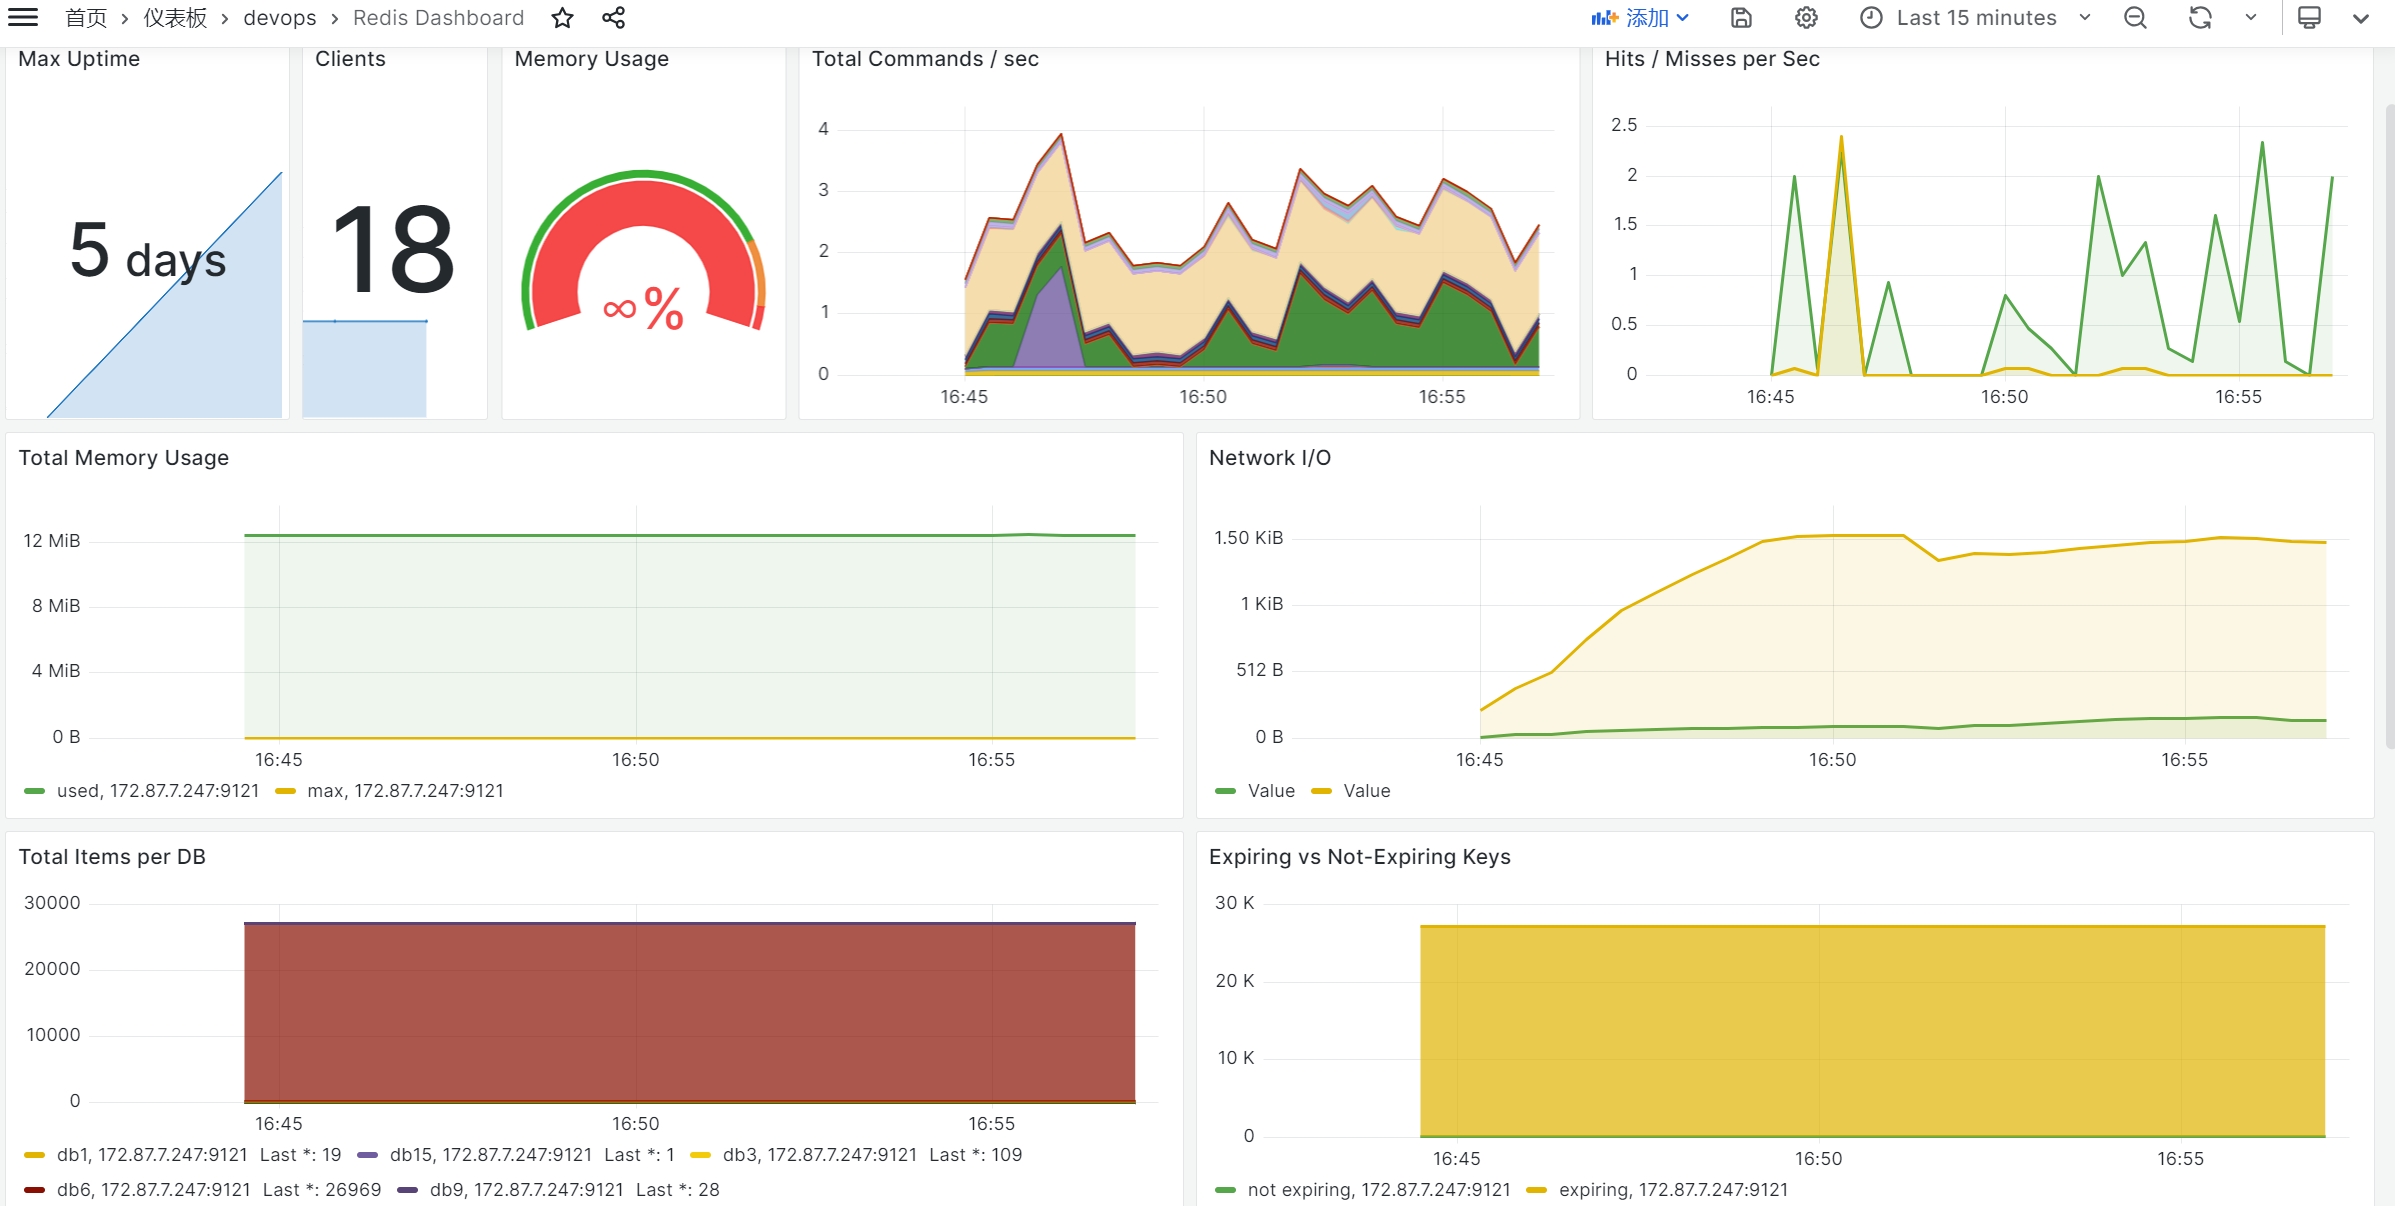Expand the auto-refresh interval dropdown
The image size is (2395, 1206).
coord(2251,18)
